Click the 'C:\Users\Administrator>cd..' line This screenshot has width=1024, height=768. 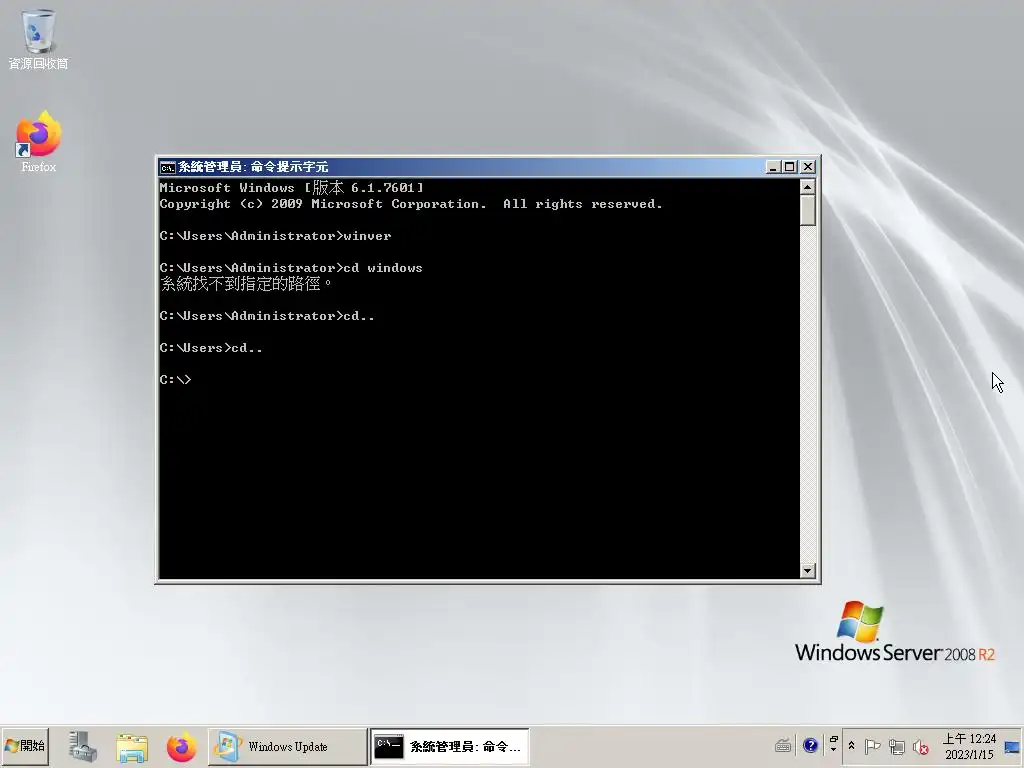[x=267, y=315]
